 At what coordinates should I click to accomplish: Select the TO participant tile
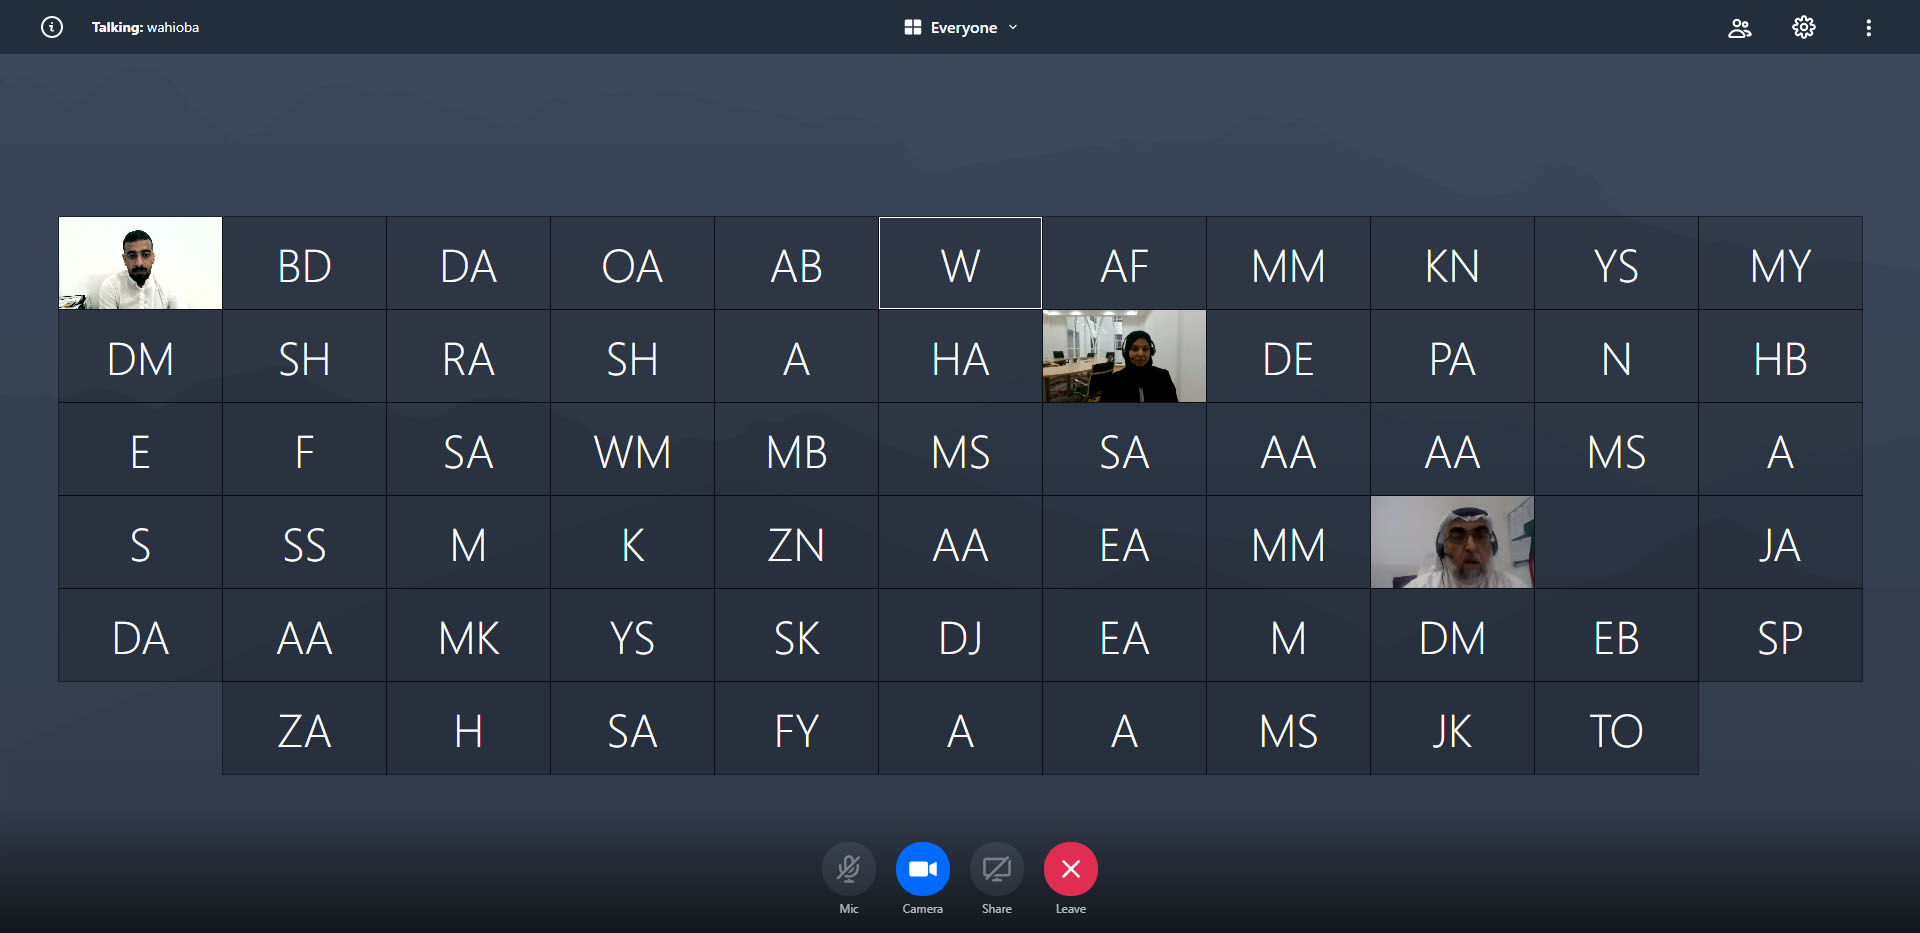pyautogui.click(x=1616, y=729)
